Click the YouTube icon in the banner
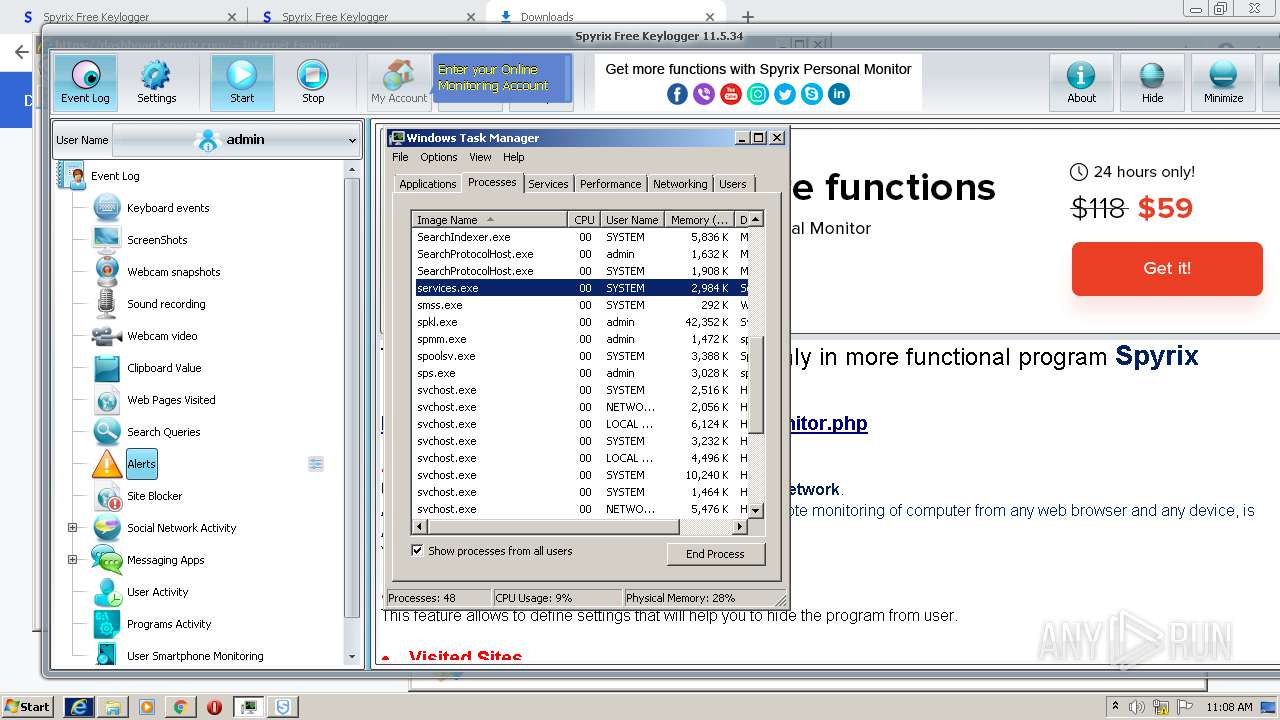The height and width of the screenshot is (720, 1280). (x=731, y=94)
